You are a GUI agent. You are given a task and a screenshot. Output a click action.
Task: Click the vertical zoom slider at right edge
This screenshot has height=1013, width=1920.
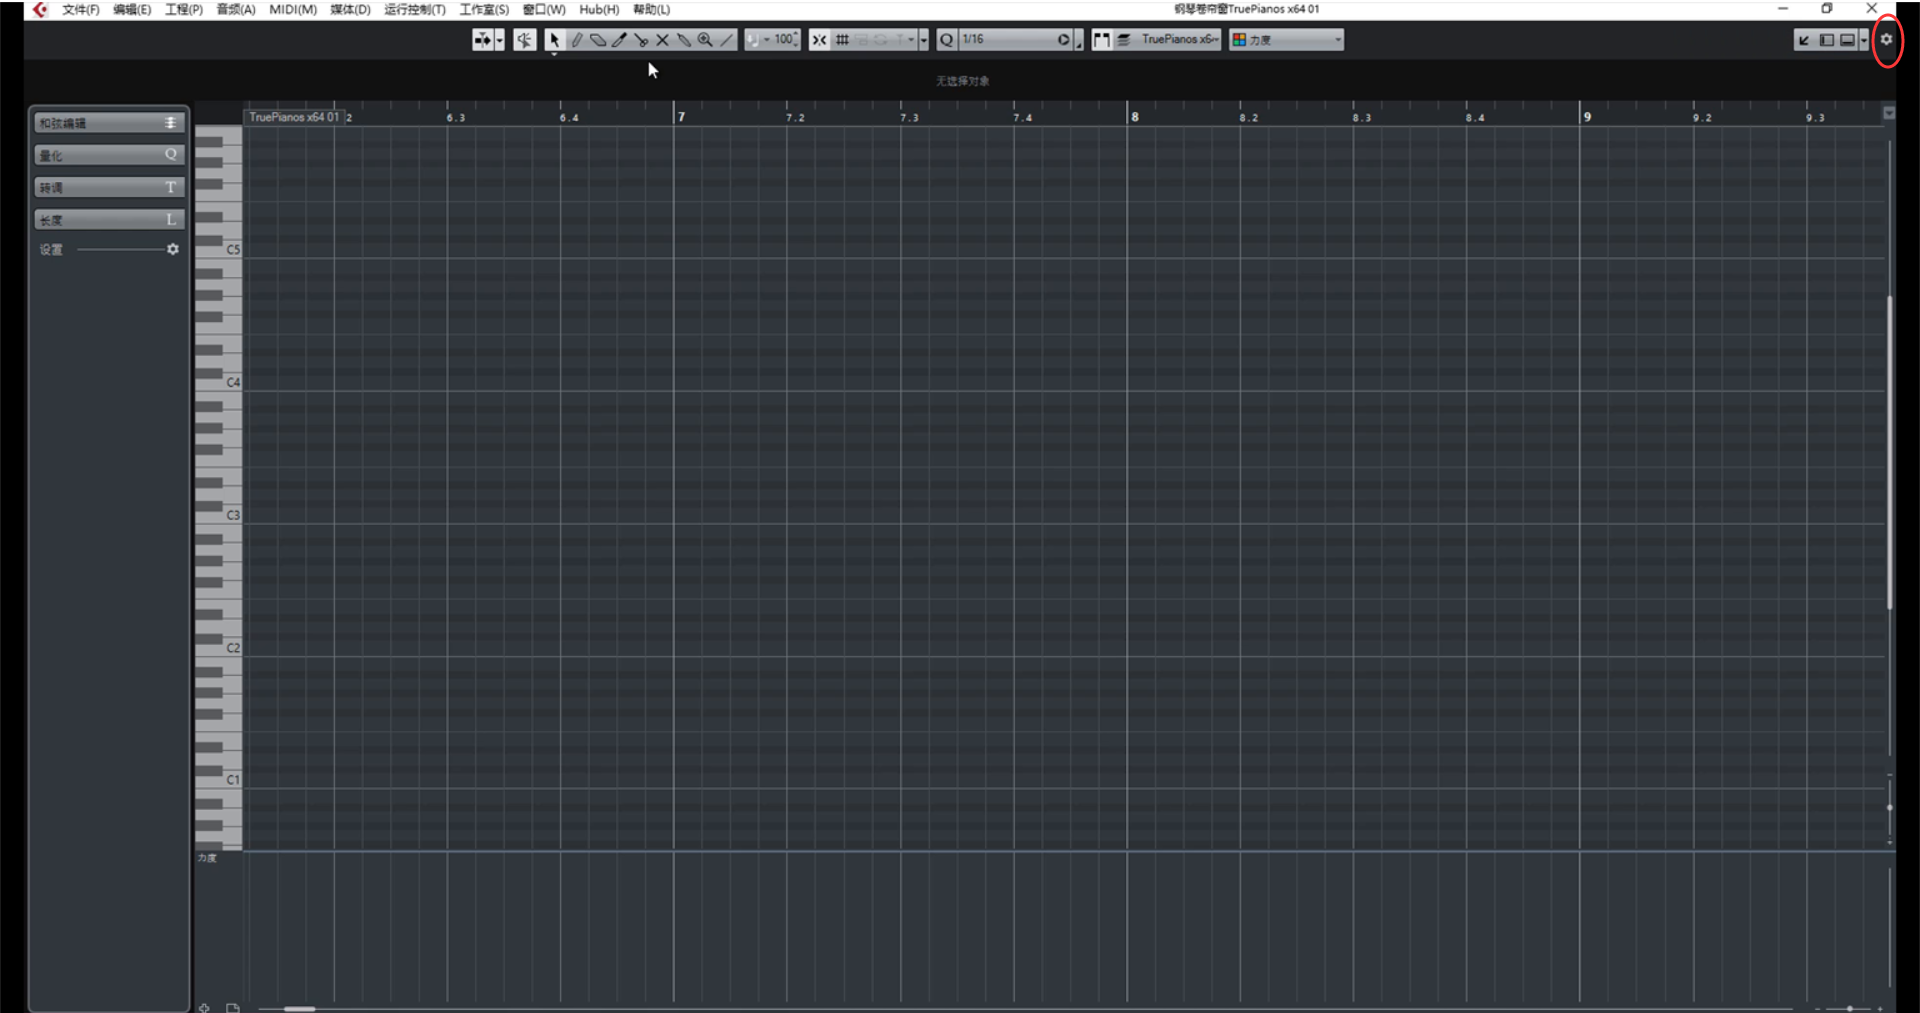(1889, 807)
